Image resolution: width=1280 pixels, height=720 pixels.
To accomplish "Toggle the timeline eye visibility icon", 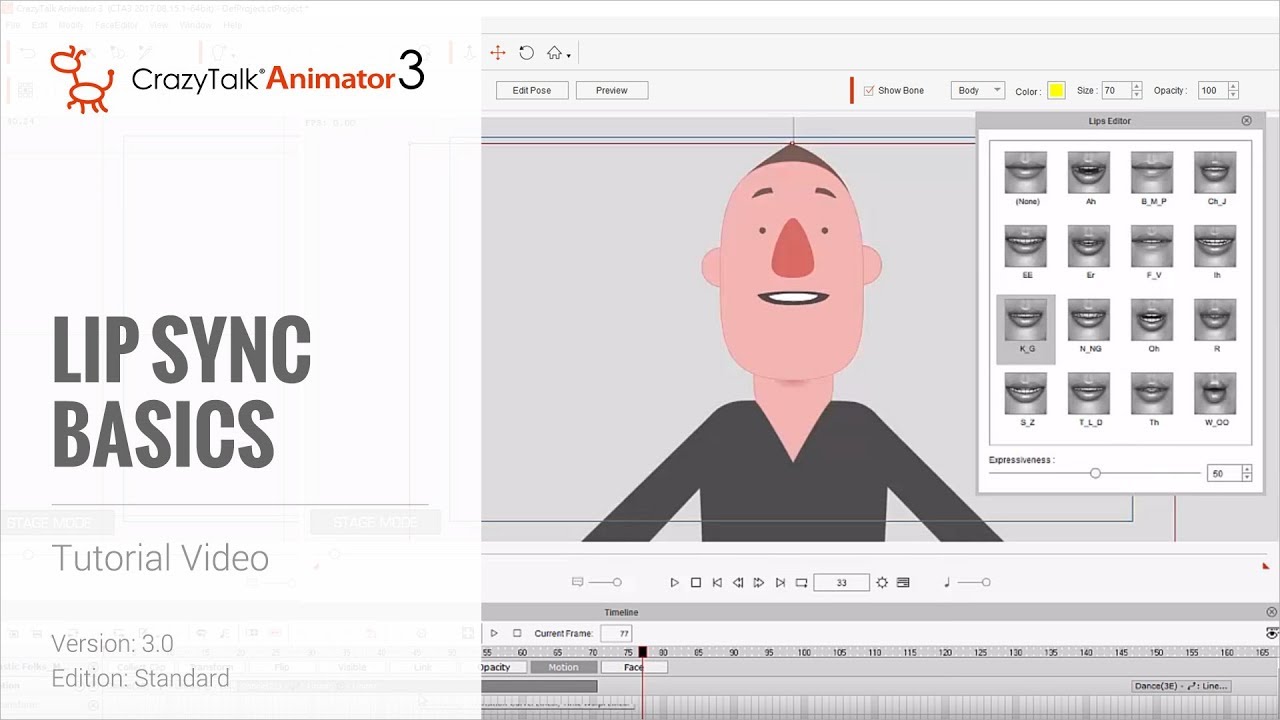I will coord(1272,633).
